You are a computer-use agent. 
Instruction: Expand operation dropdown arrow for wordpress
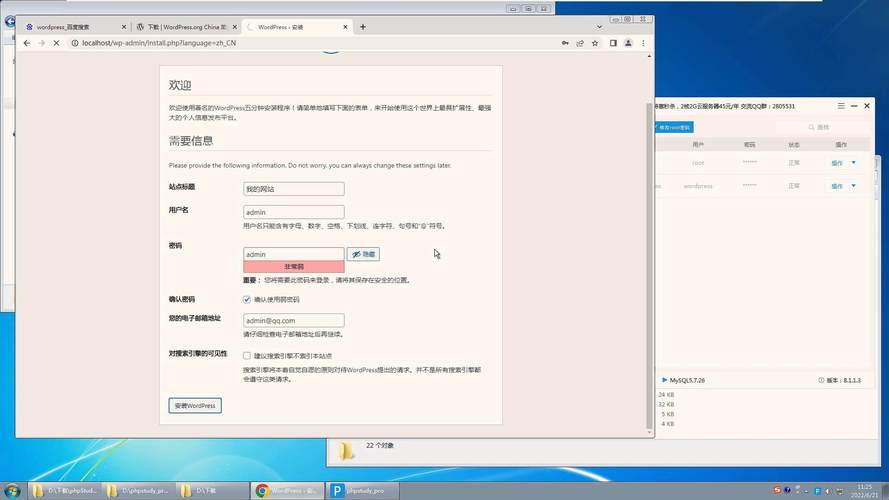(x=853, y=186)
